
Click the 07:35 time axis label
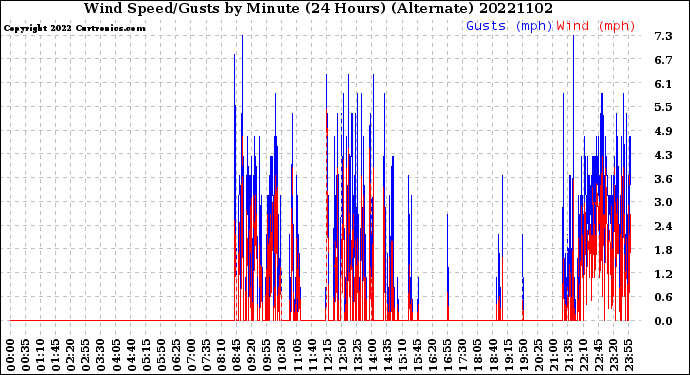206,355
